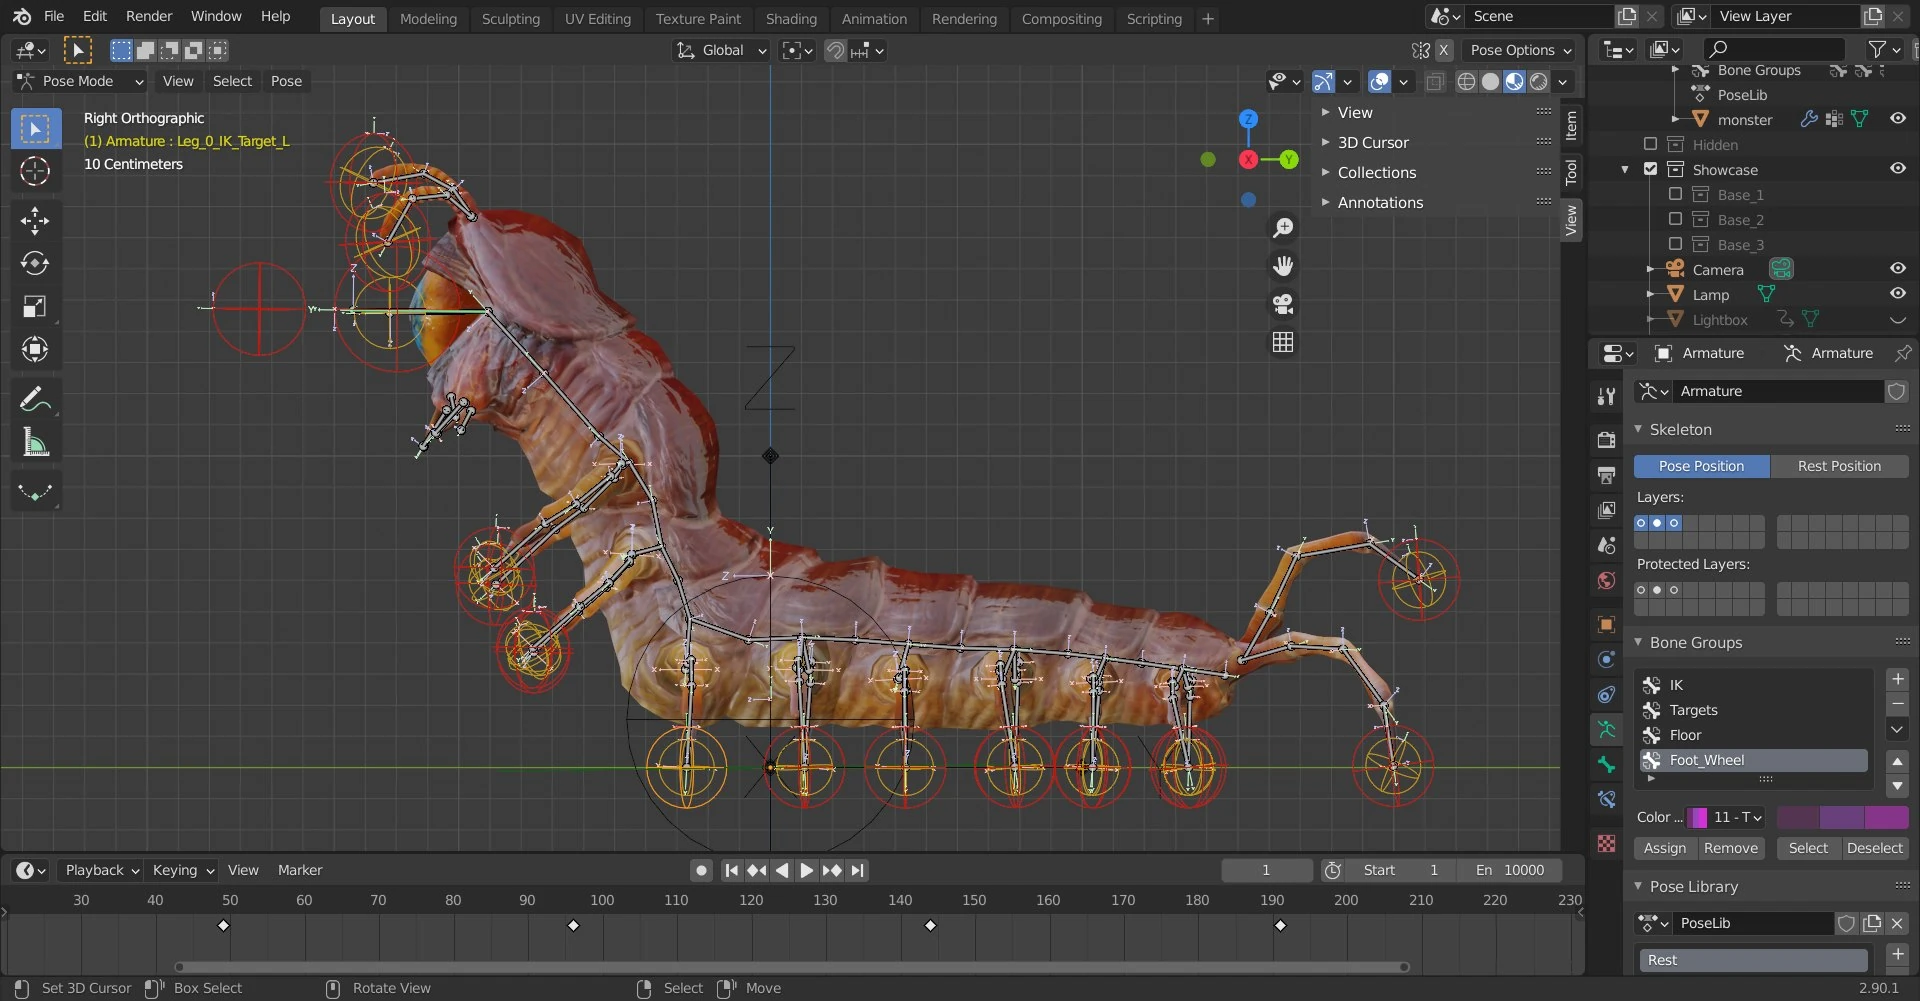Select the Rotate tool

36,263
